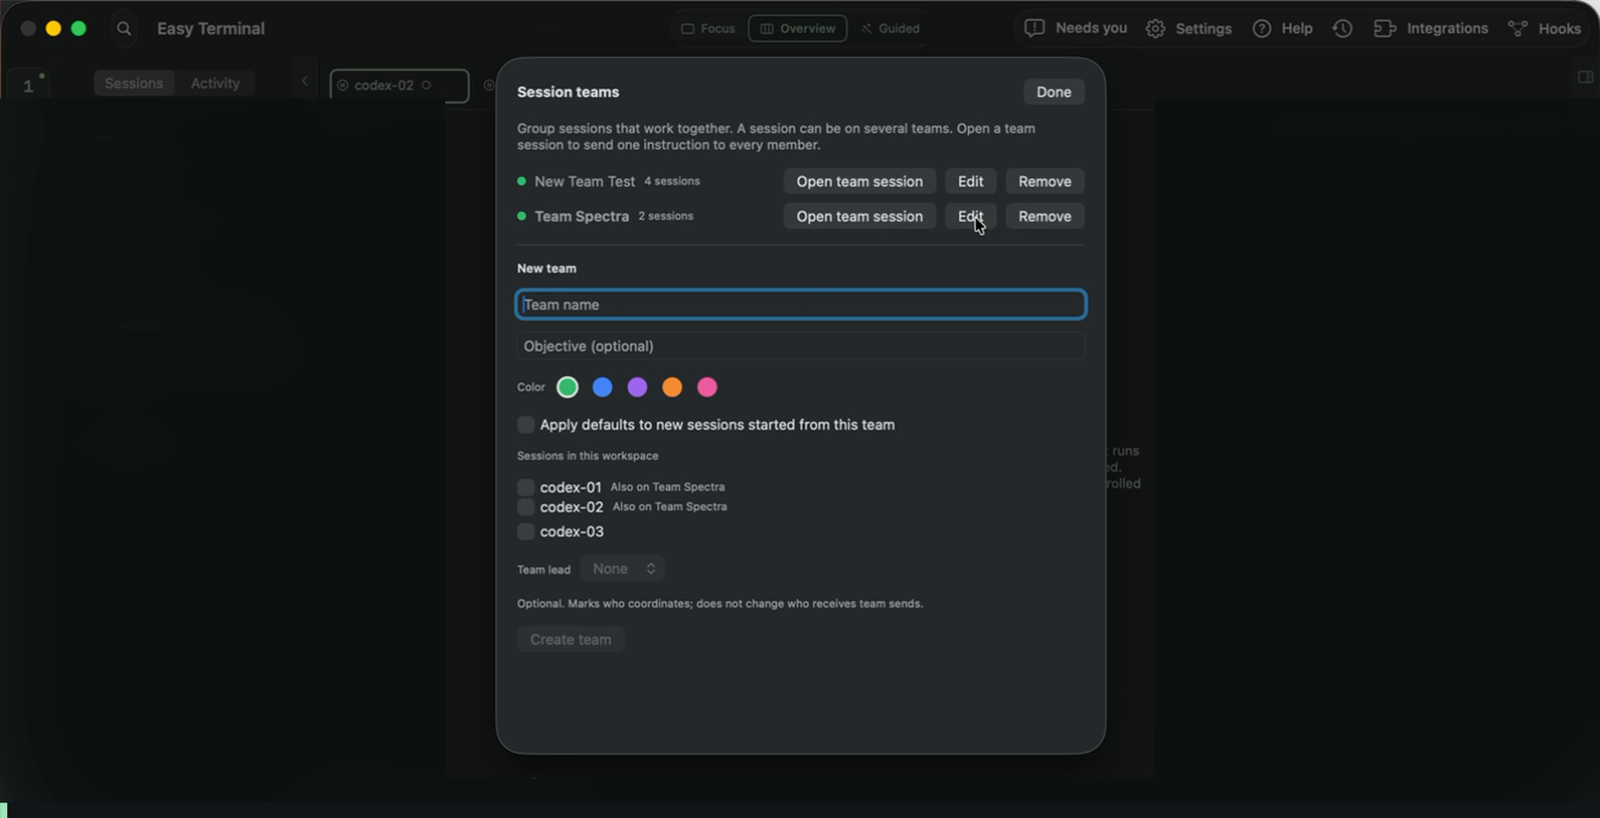The height and width of the screenshot is (818, 1600).
Task: Click the Session teams dialog title
Action: (568, 92)
